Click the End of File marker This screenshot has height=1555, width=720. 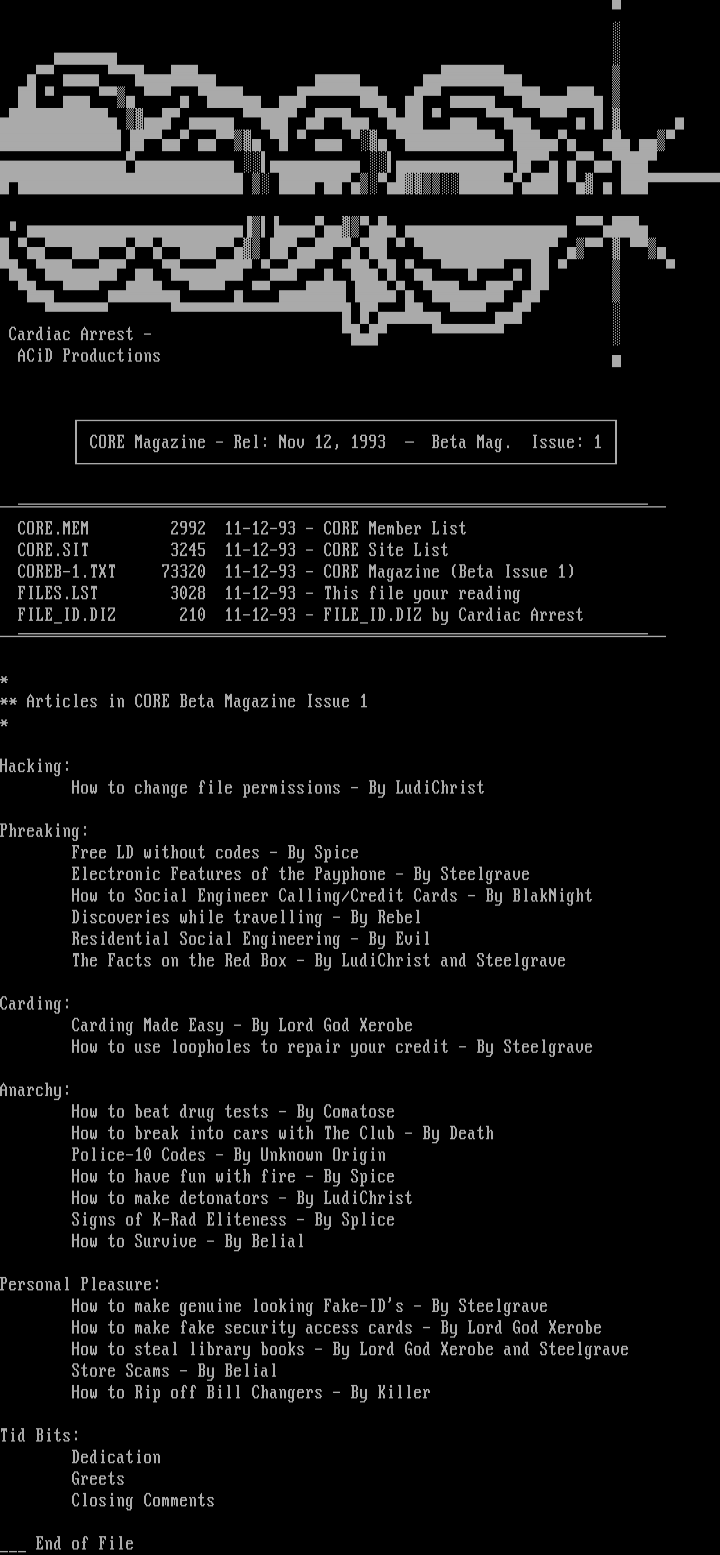(68, 1544)
